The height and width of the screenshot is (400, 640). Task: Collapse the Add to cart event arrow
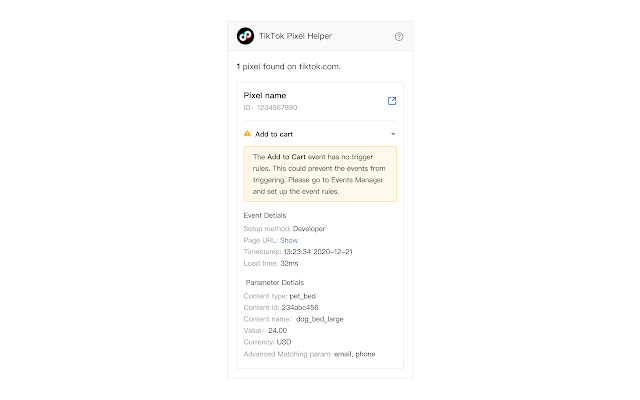pyautogui.click(x=393, y=133)
